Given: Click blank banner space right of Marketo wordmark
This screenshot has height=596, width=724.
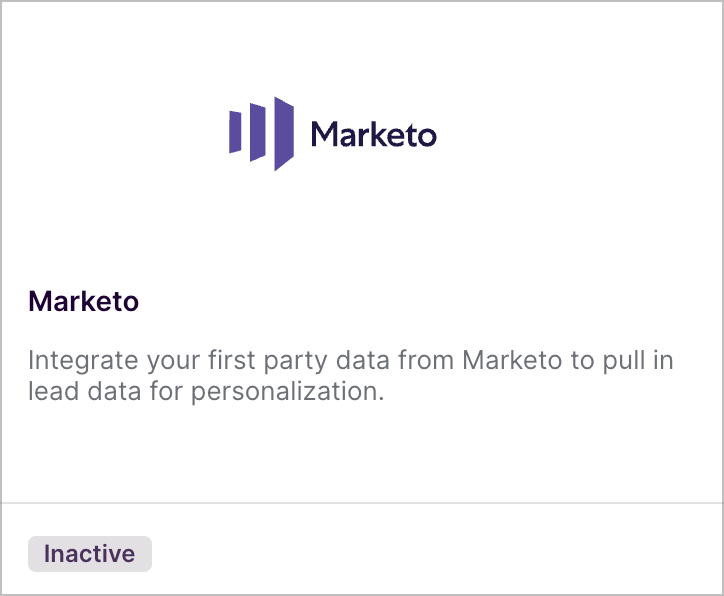Looking at the screenshot, I should [x=577, y=134].
